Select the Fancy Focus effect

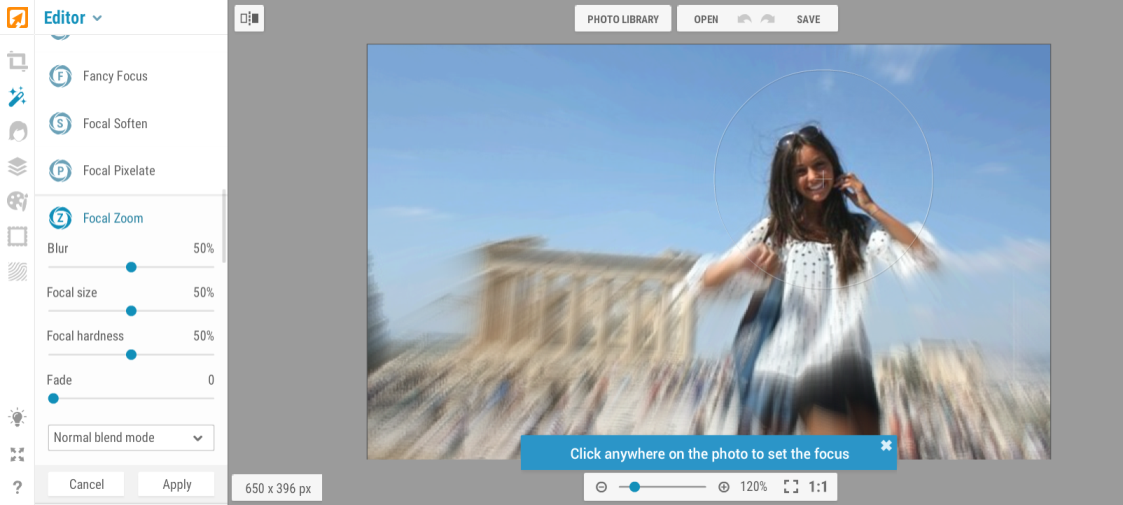tap(115, 76)
